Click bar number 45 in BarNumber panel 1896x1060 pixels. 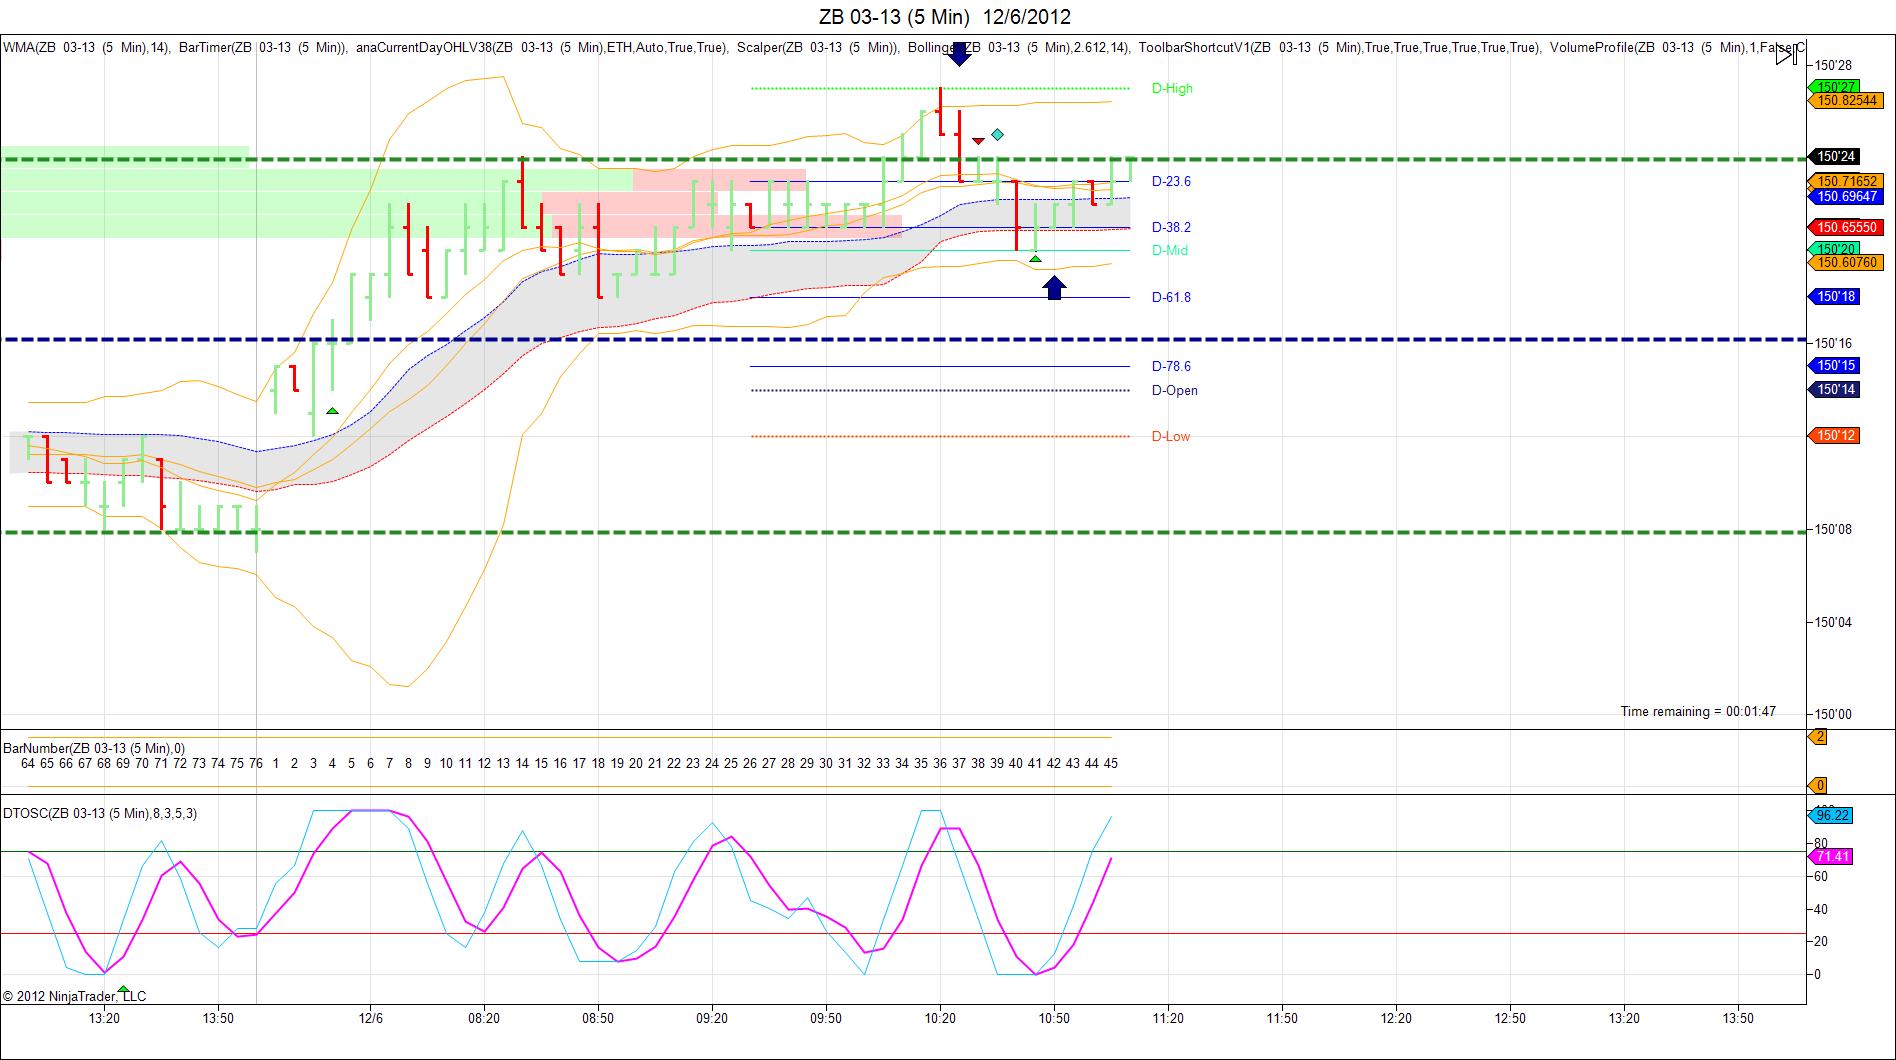click(1111, 763)
